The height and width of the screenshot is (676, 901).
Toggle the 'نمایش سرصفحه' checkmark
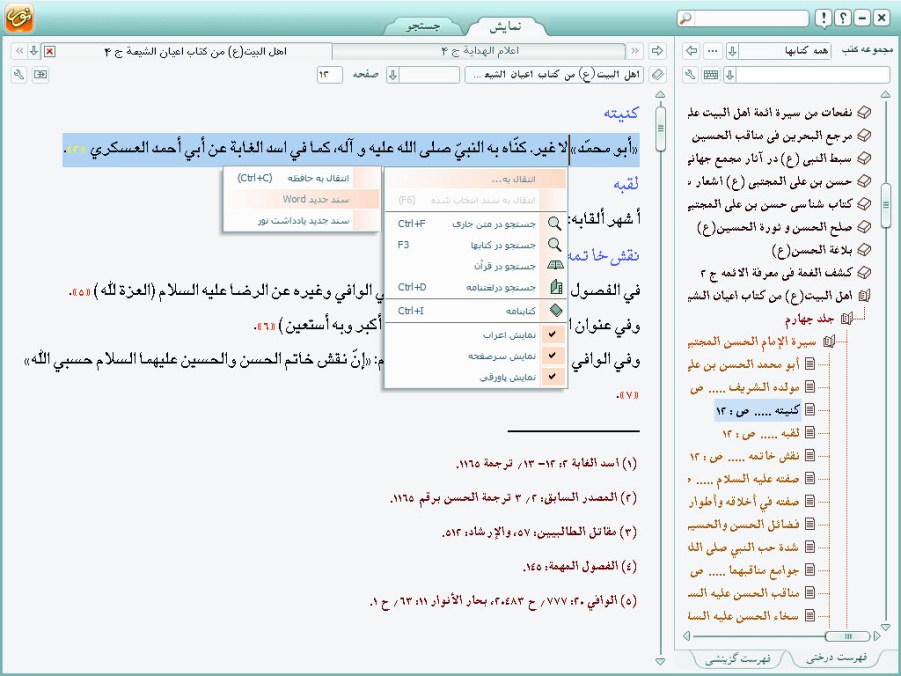tap(552, 355)
